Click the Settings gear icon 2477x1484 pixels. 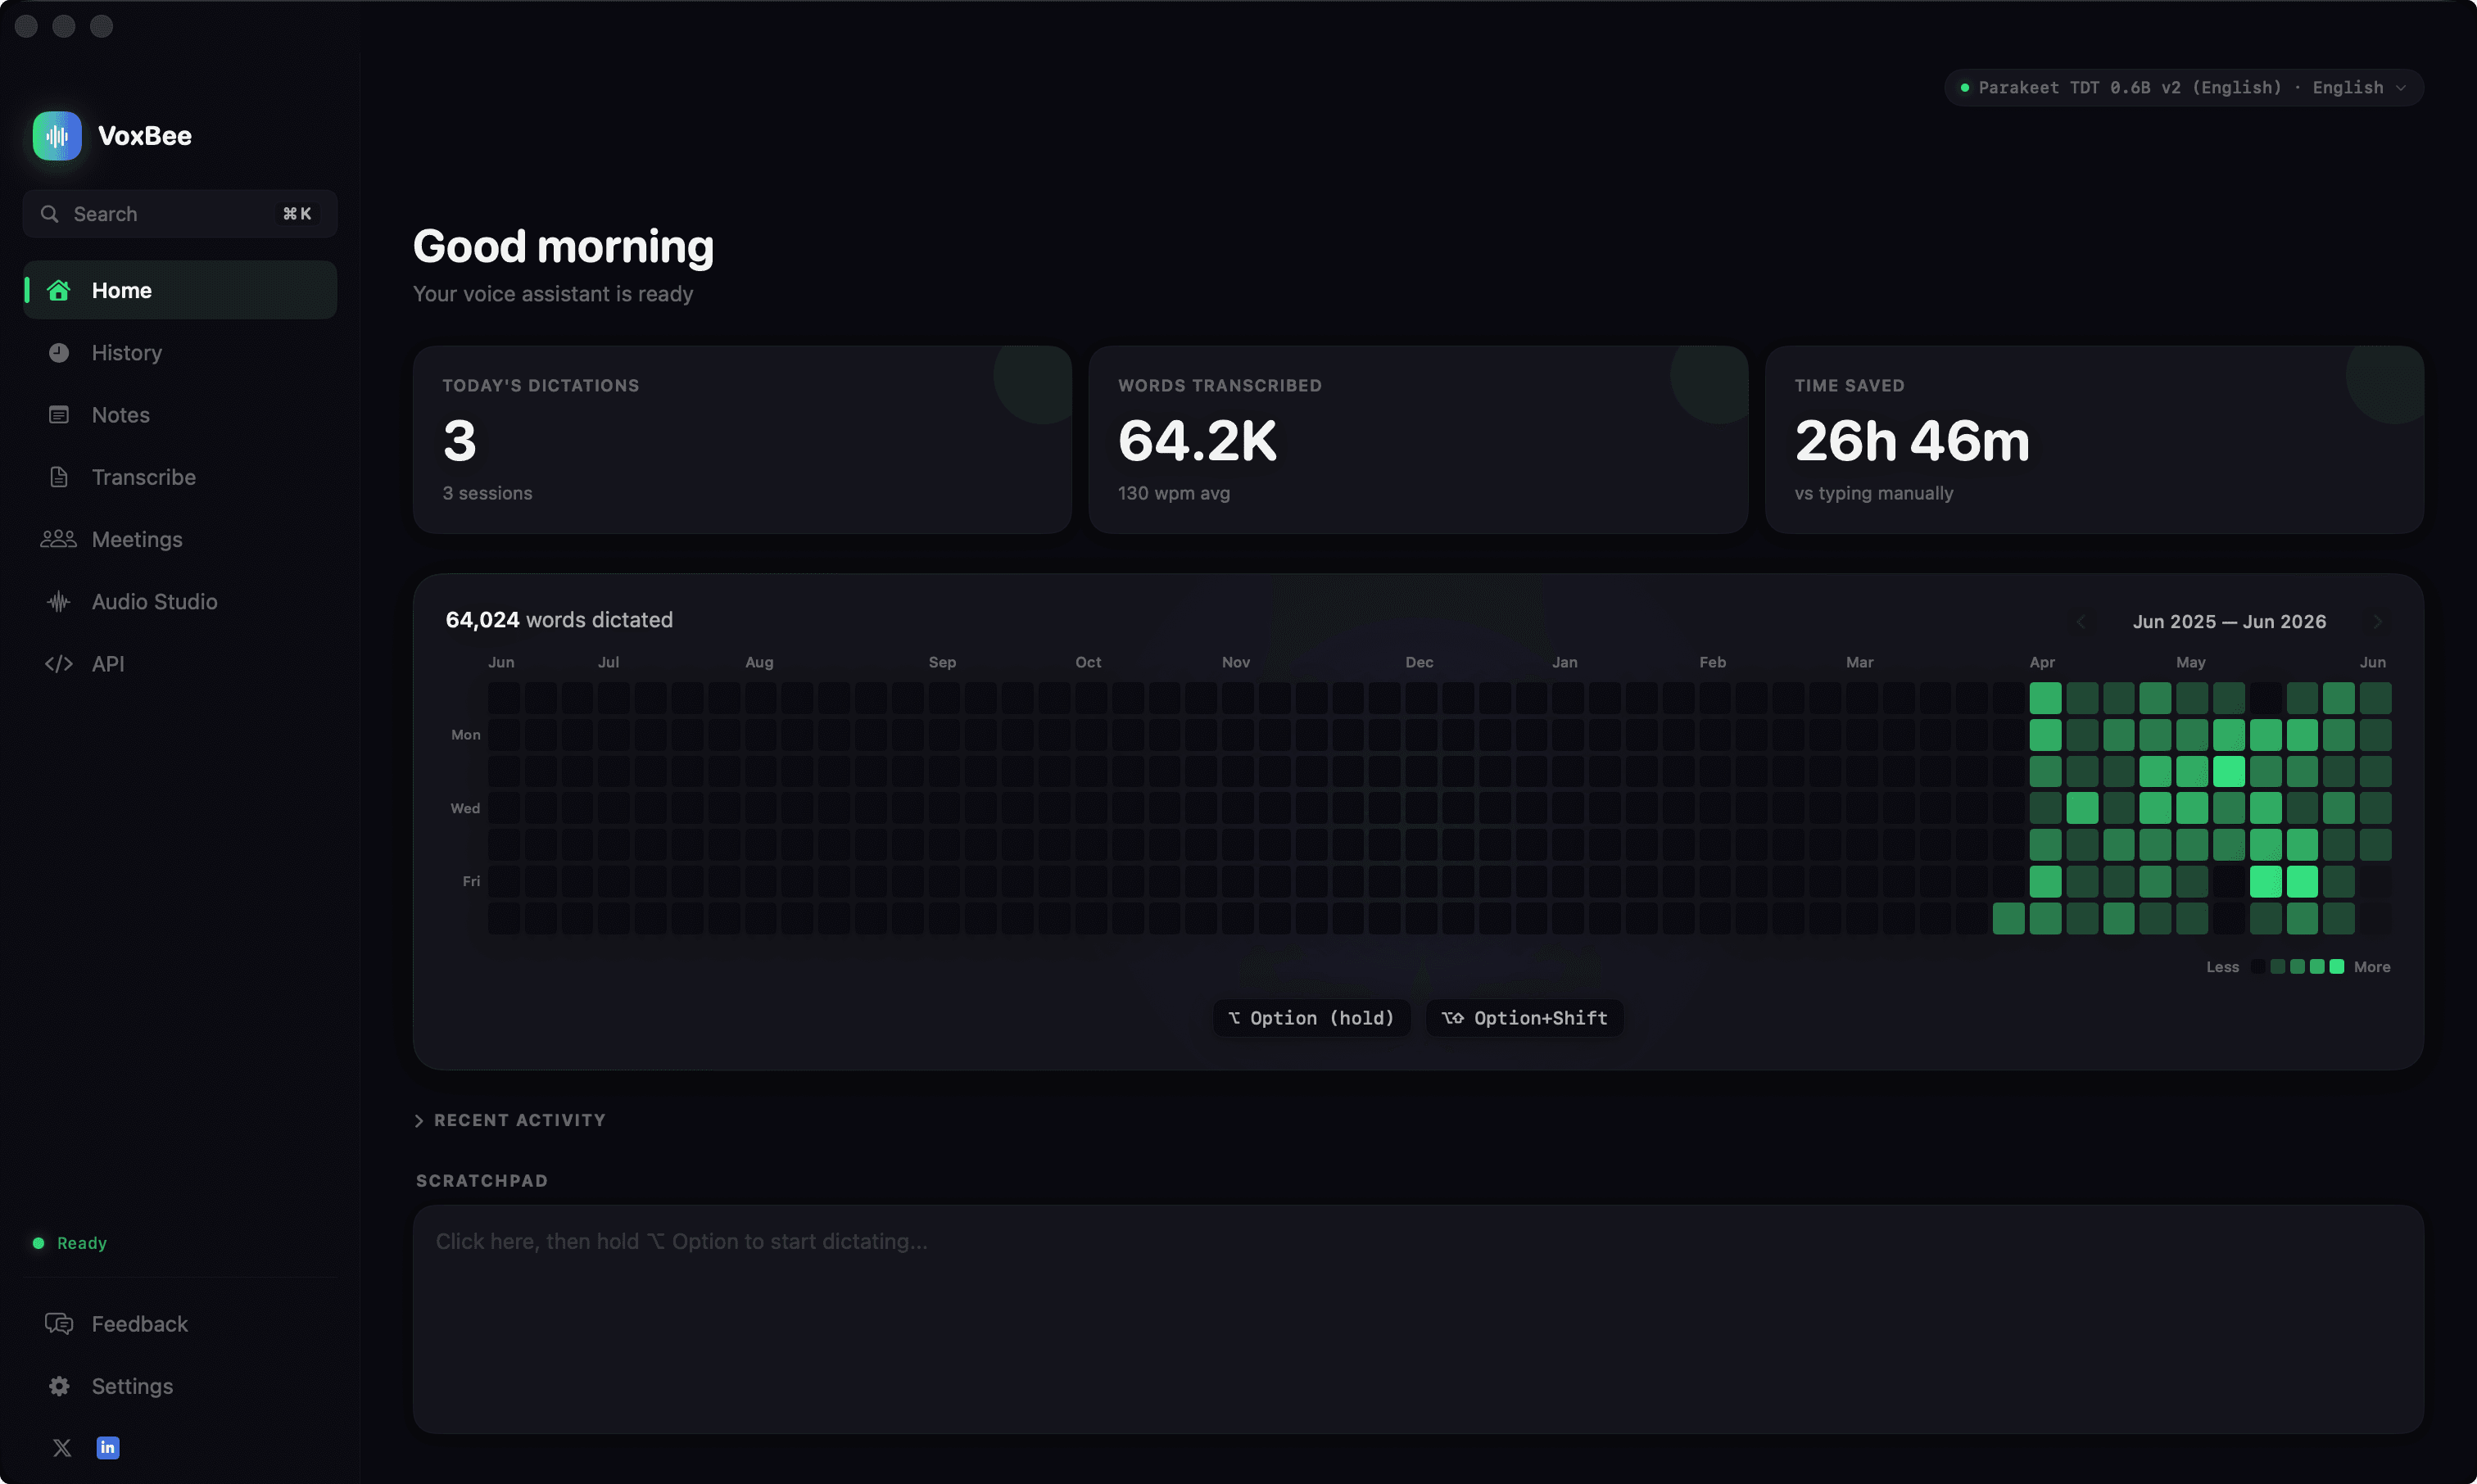(59, 1386)
